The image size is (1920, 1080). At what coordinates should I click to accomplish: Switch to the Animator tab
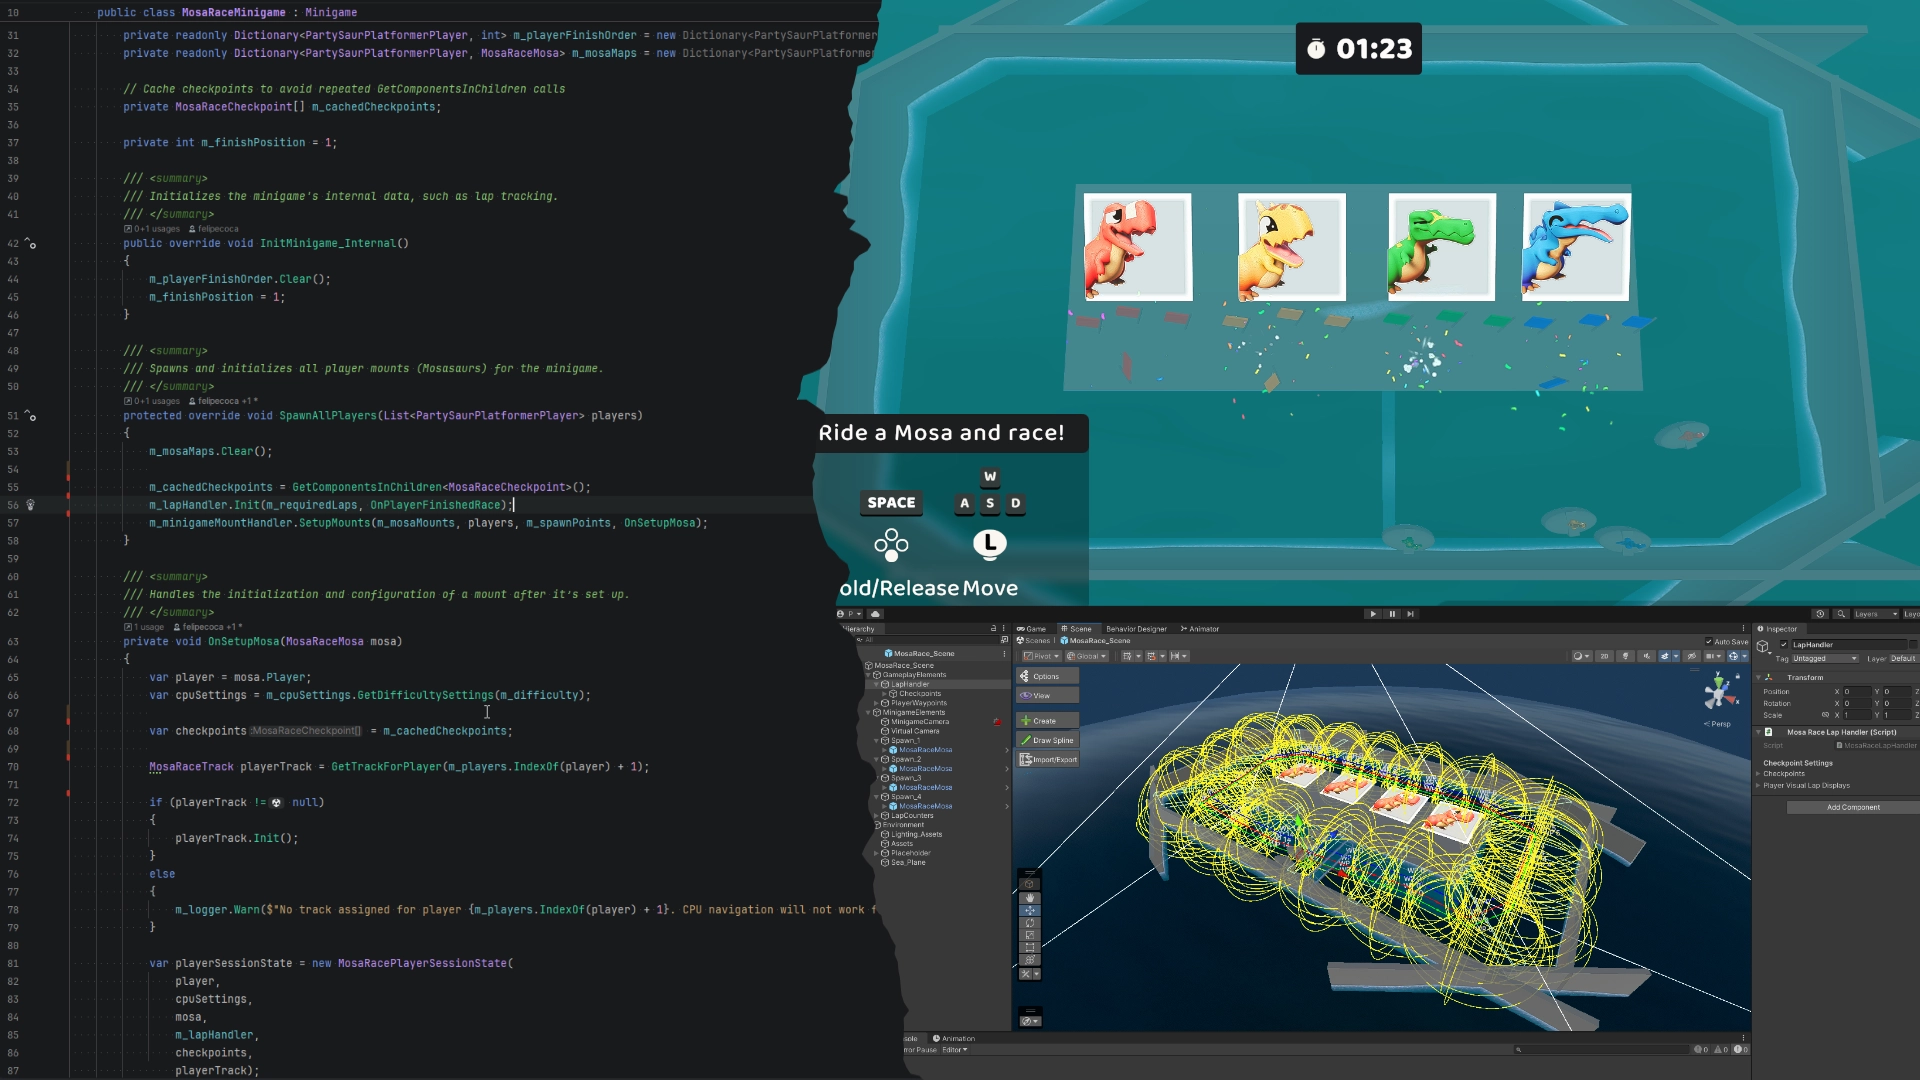1200,629
